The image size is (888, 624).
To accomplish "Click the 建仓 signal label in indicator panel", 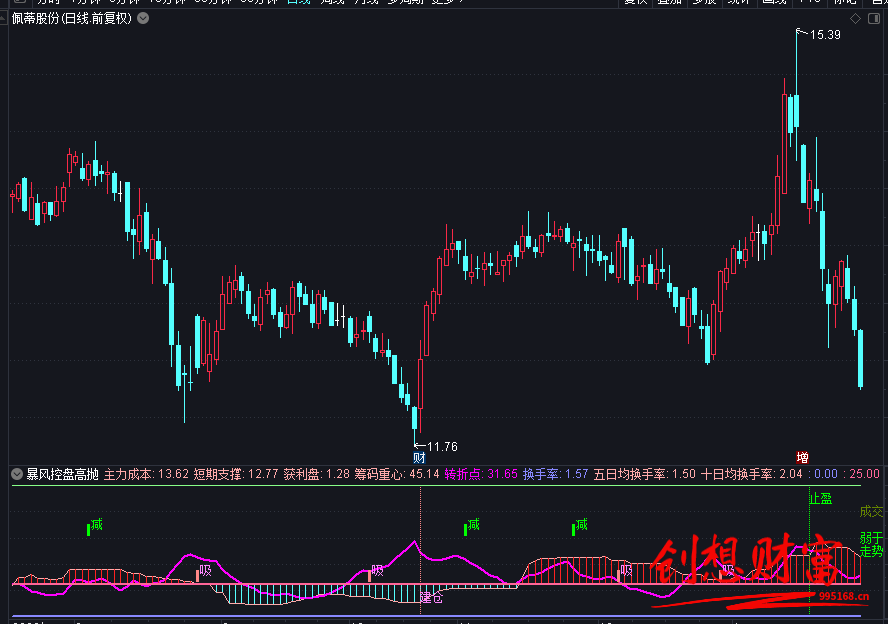I will (431, 598).
